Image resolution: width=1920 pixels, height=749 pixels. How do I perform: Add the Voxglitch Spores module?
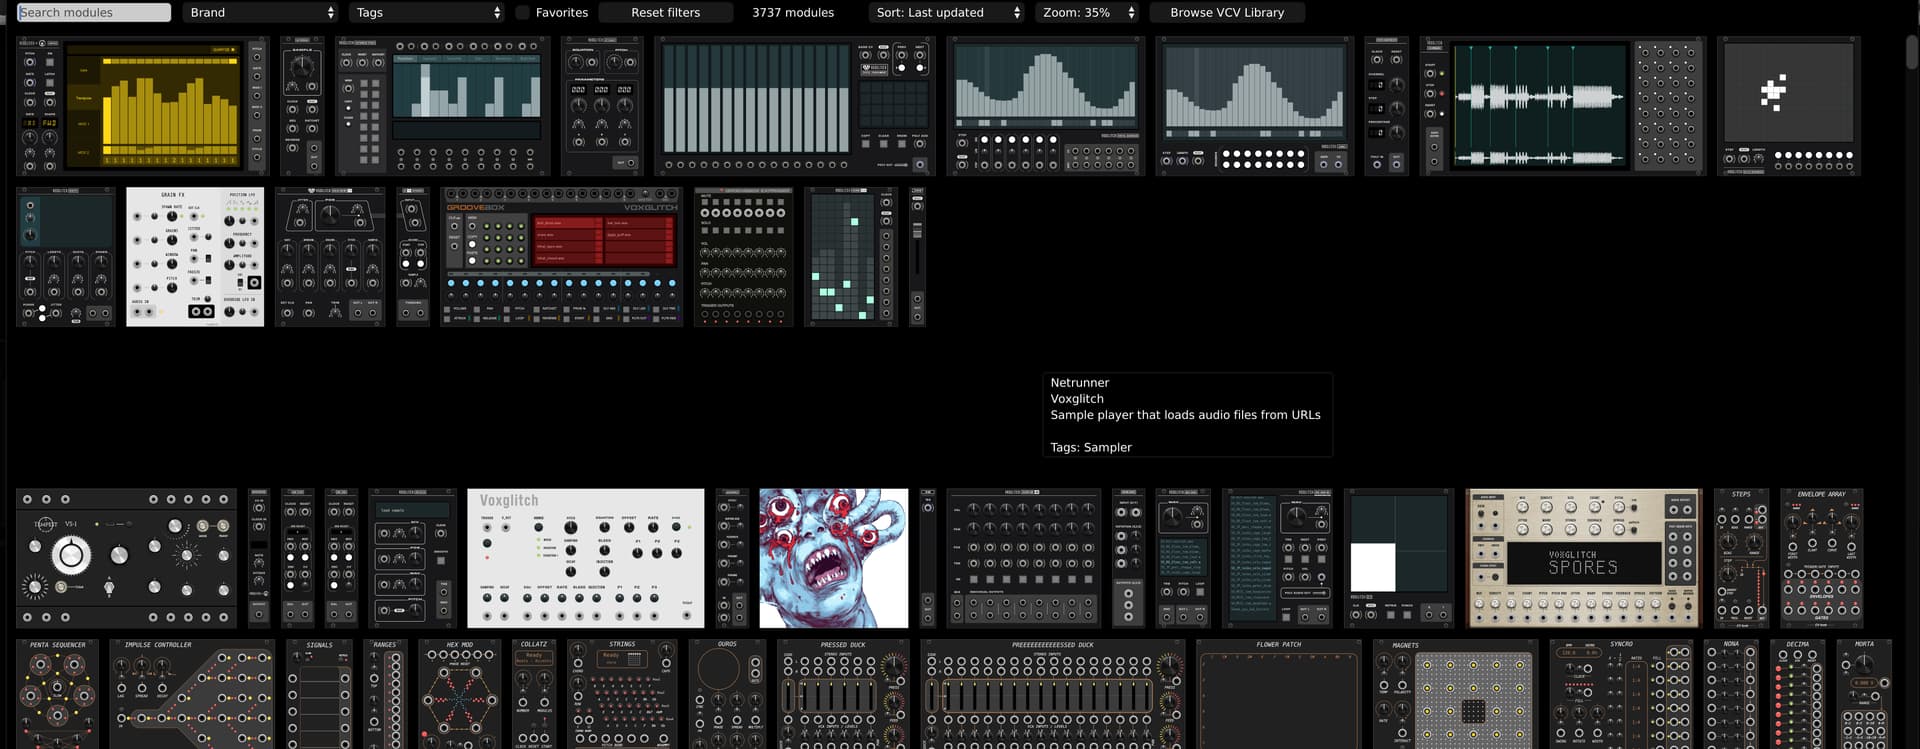click(x=1583, y=558)
